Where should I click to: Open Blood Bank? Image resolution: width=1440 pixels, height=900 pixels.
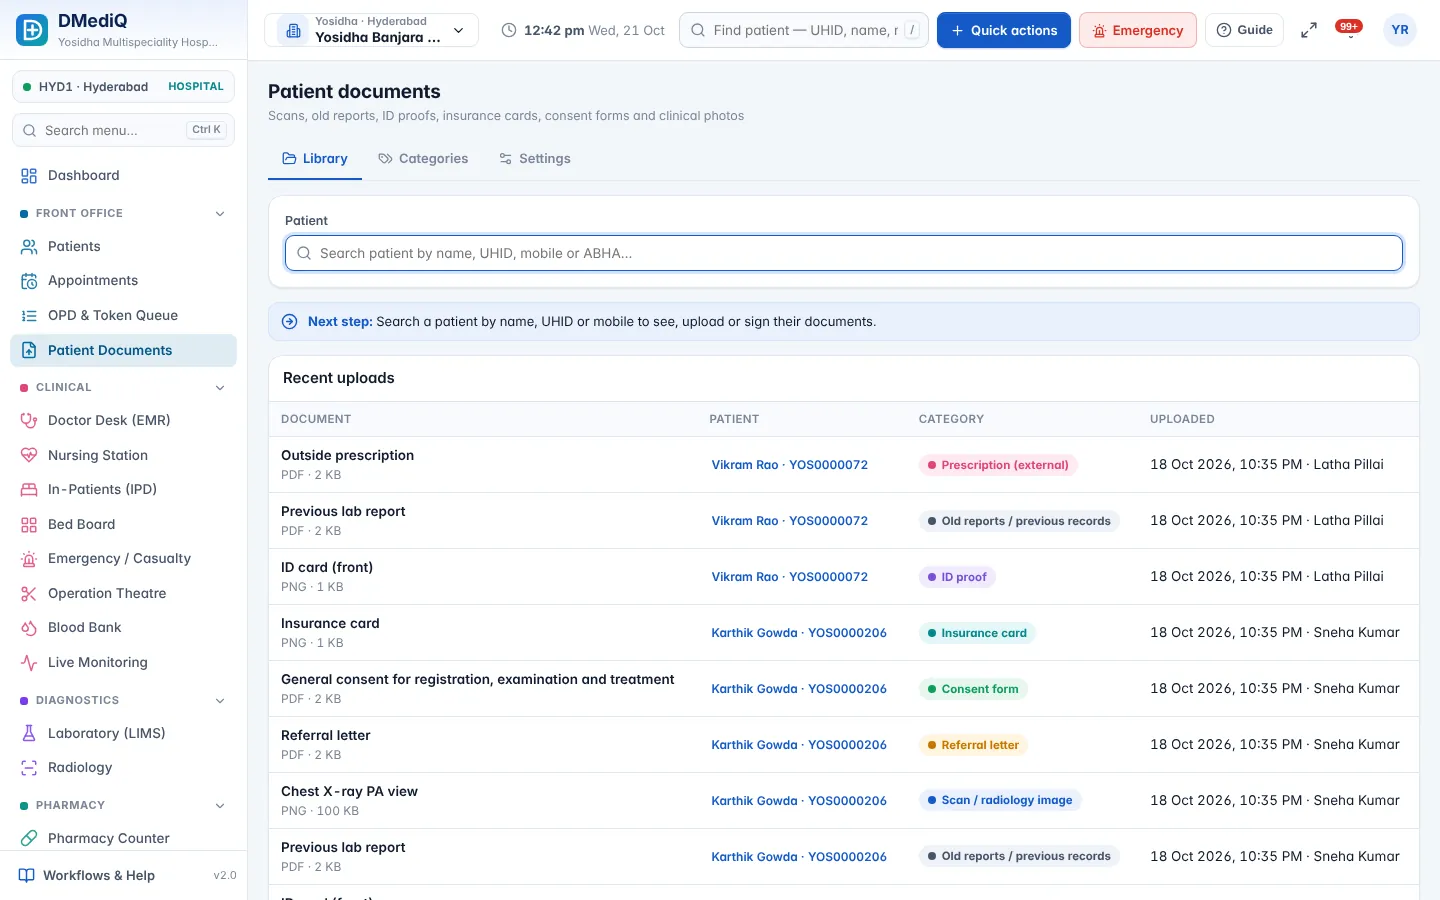coord(123,627)
